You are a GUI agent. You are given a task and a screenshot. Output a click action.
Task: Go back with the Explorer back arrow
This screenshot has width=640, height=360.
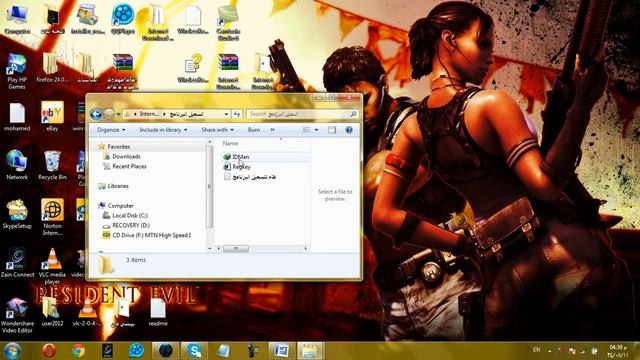click(x=96, y=114)
